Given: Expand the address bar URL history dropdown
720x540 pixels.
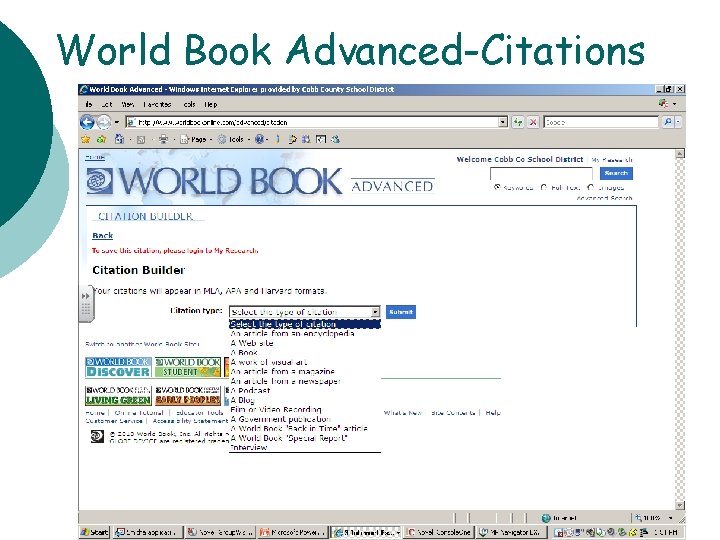Looking at the screenshot, I should 503,122.
